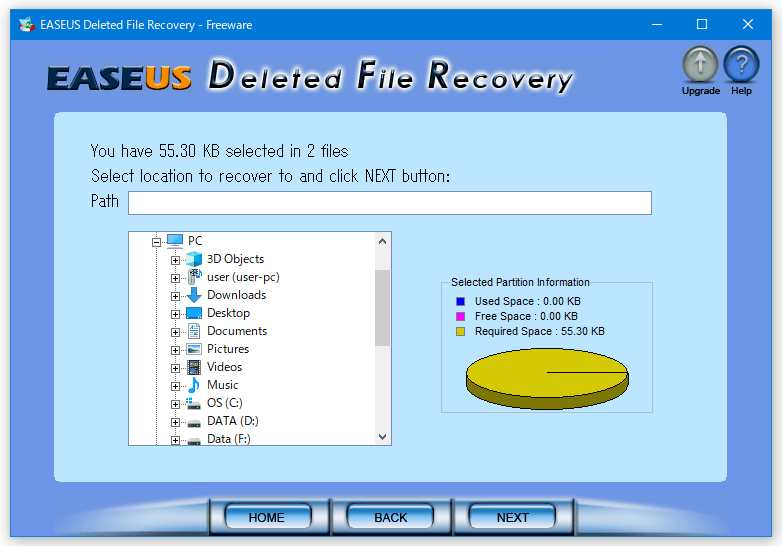Click the DATA (D:) drive icon
This screenshot has width=782, height=546.
click(x=194, y=422)
